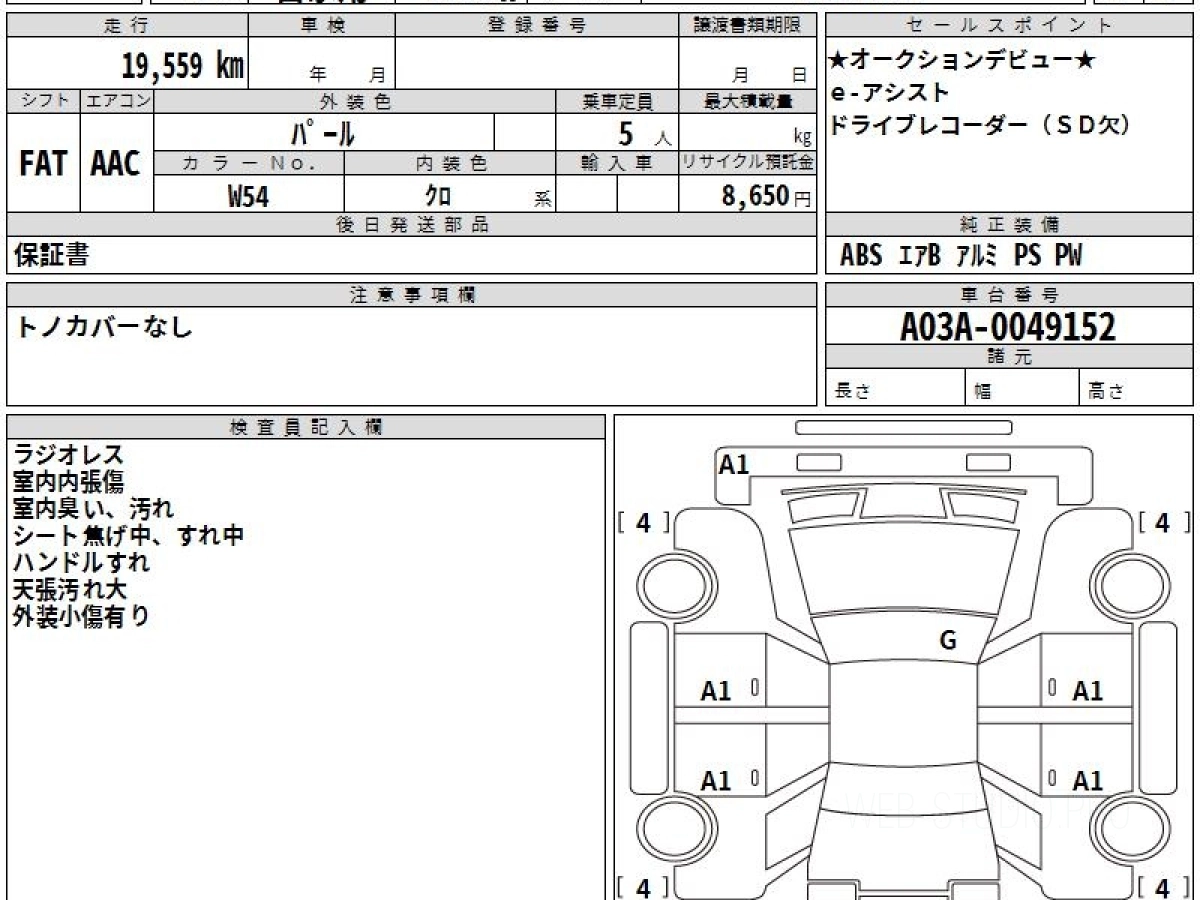Image resolution: width=1200 pixels, height=900 pixels.
Task: Select the 後日発送部品 header
Action: coord(411,225)
